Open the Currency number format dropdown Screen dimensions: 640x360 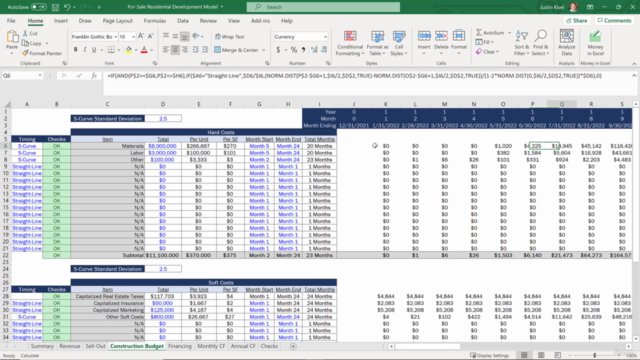pos(325,37)
